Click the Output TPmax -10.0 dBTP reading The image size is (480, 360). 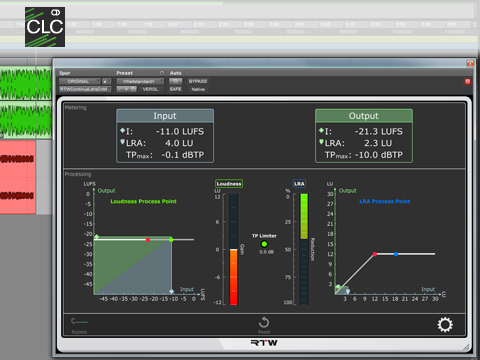point(379,155)
